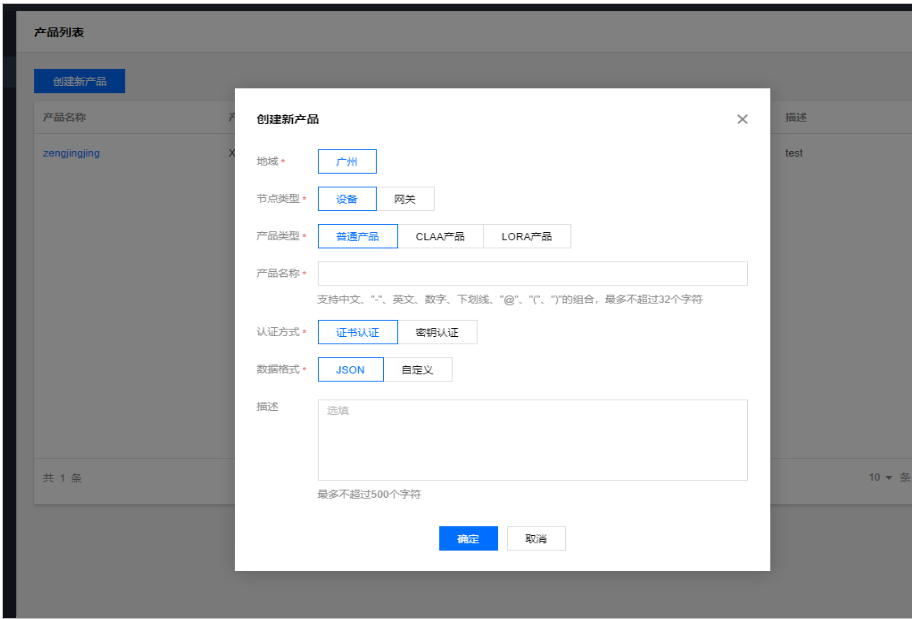Click the 产品名称 text input field
912x619 pixels.
point(532,274)
